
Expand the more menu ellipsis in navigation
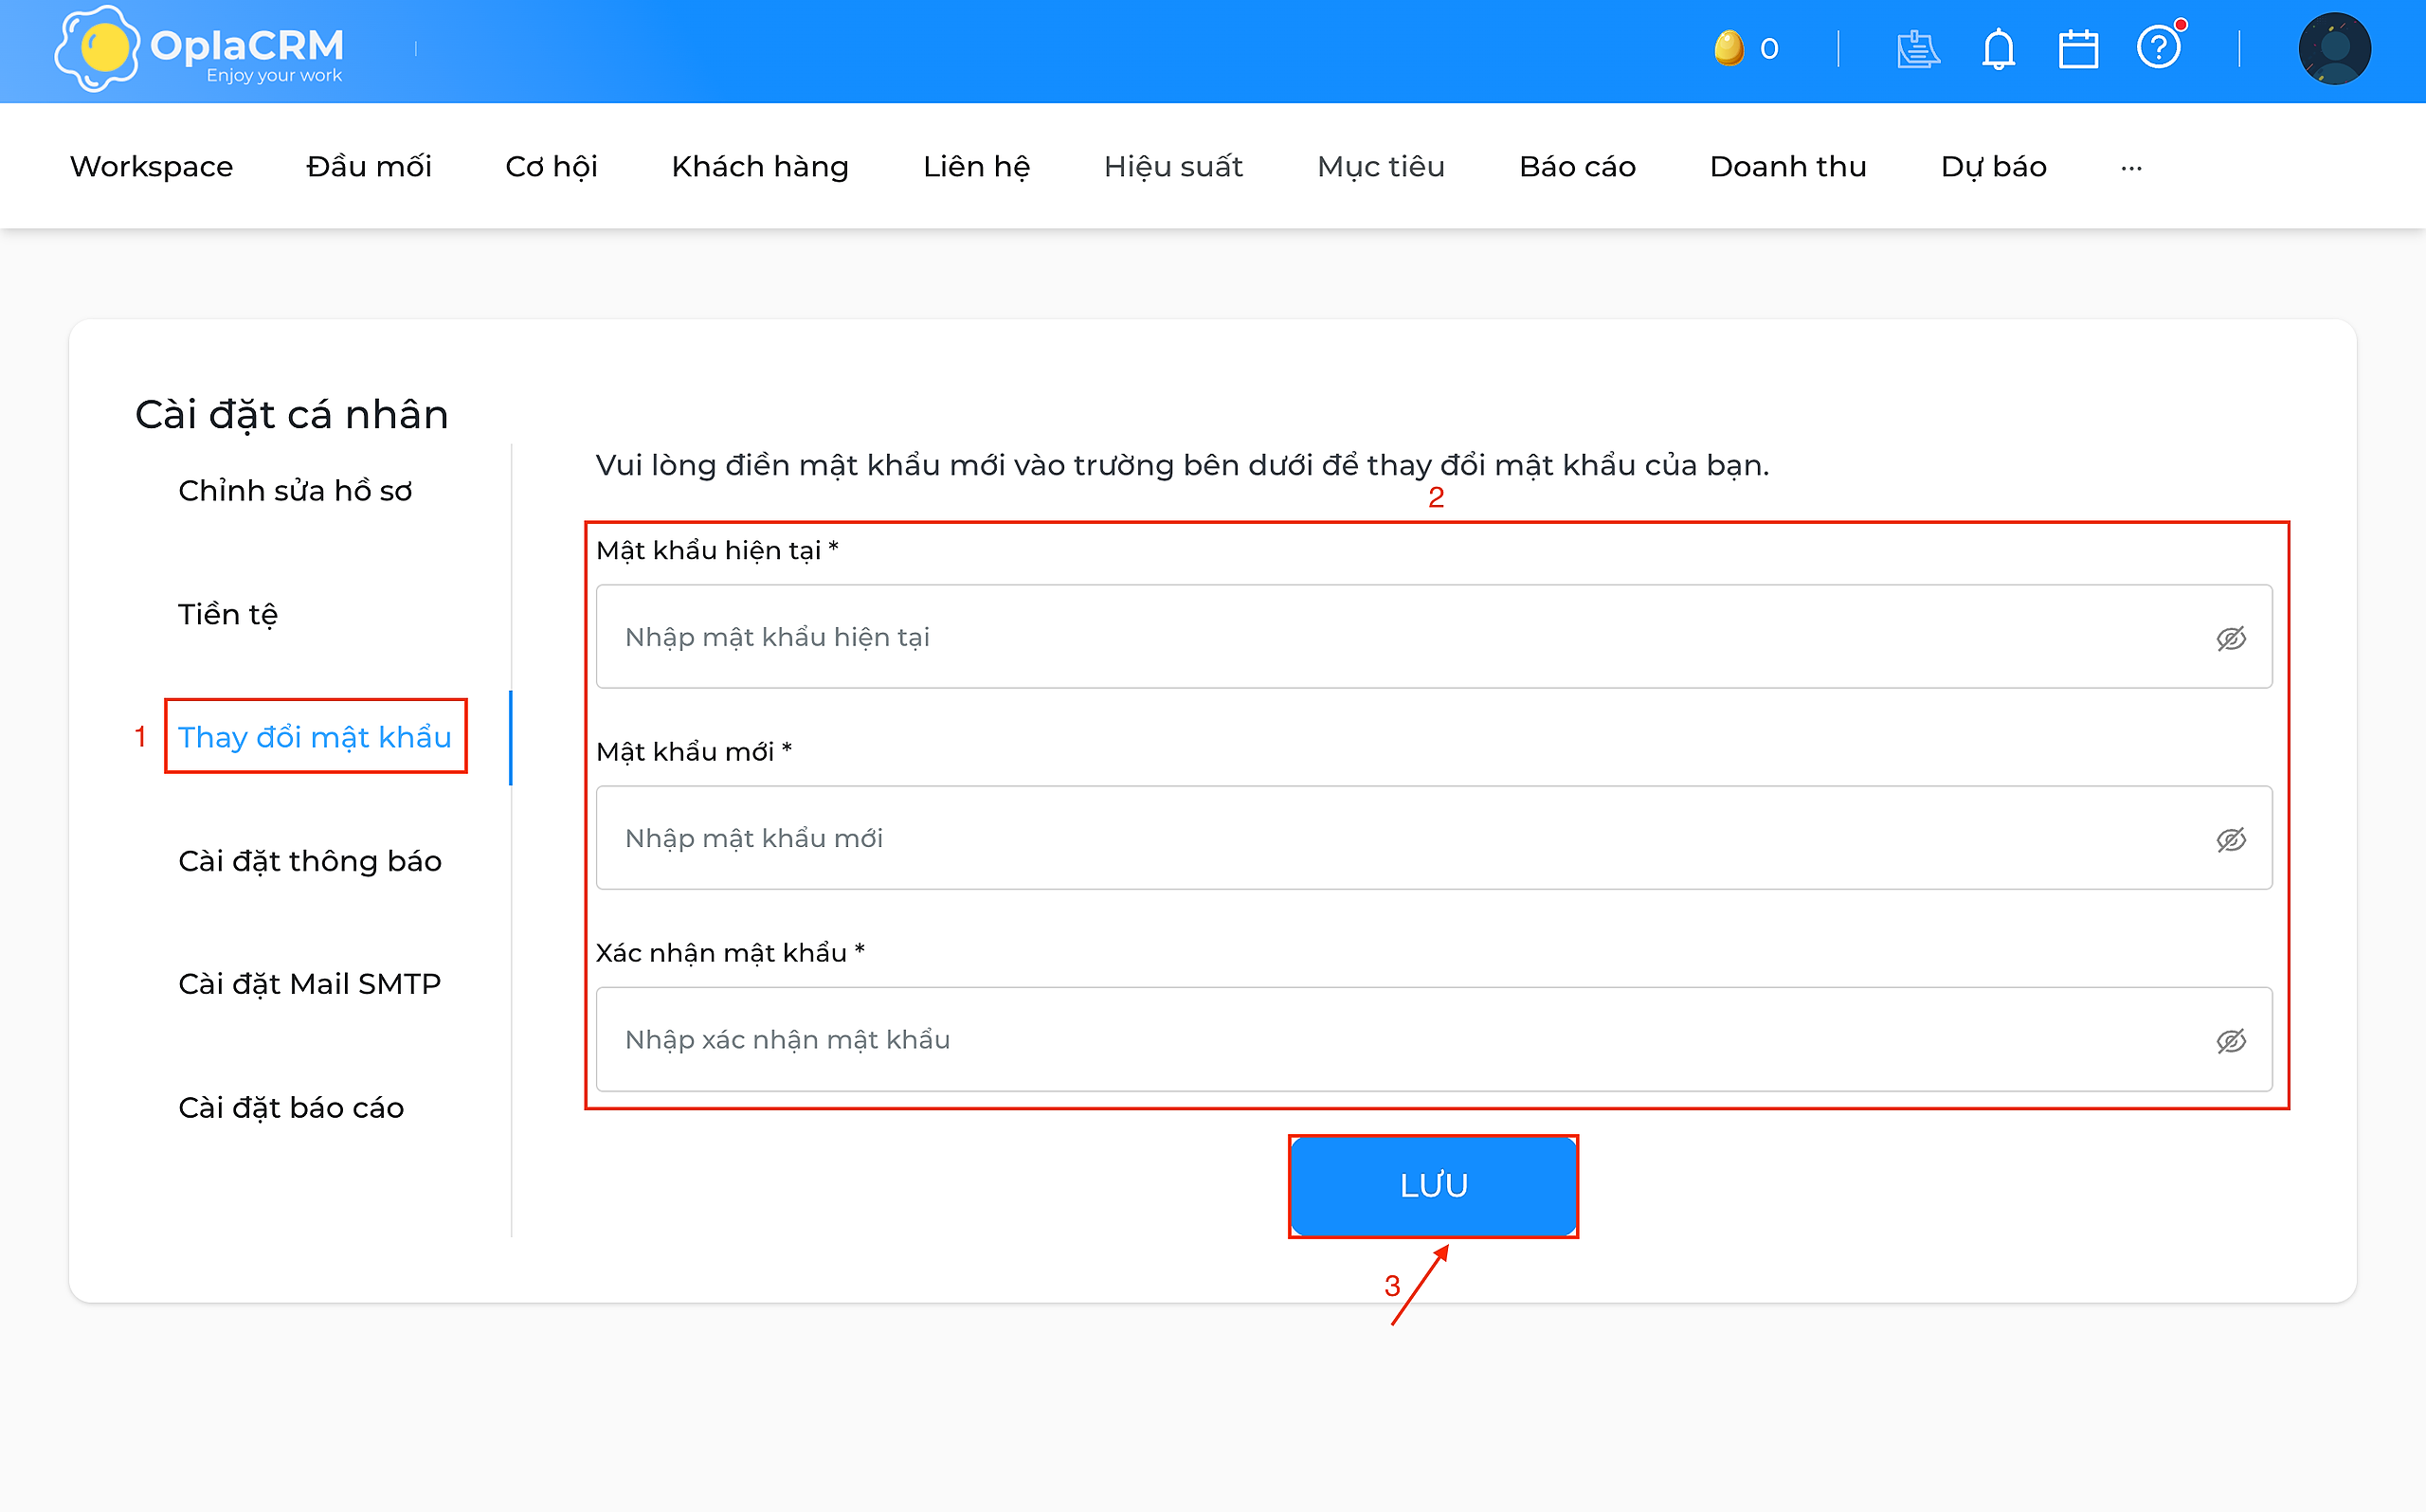2131,168
